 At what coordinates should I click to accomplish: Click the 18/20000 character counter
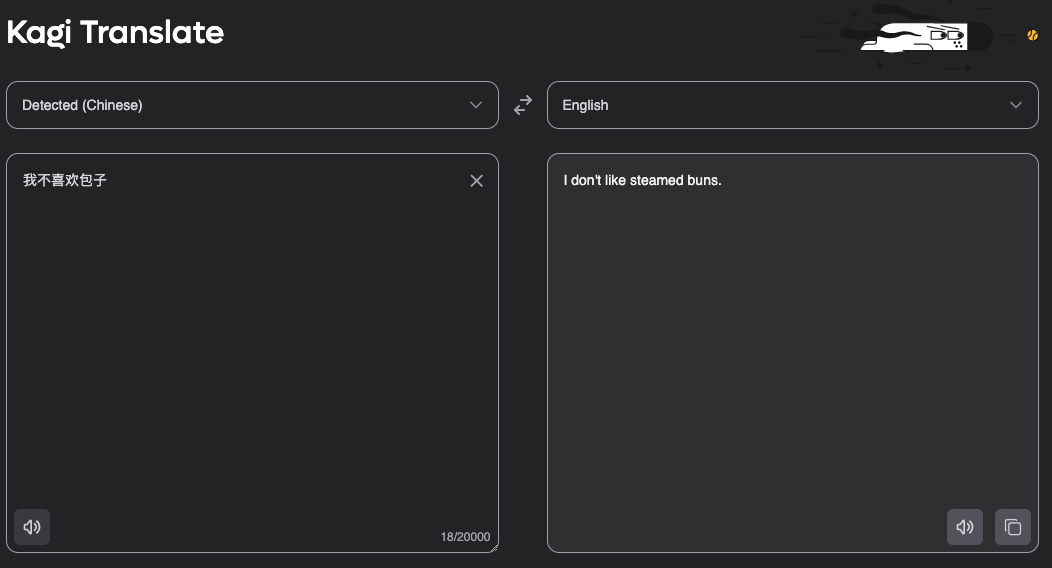[x=465, y=537]
